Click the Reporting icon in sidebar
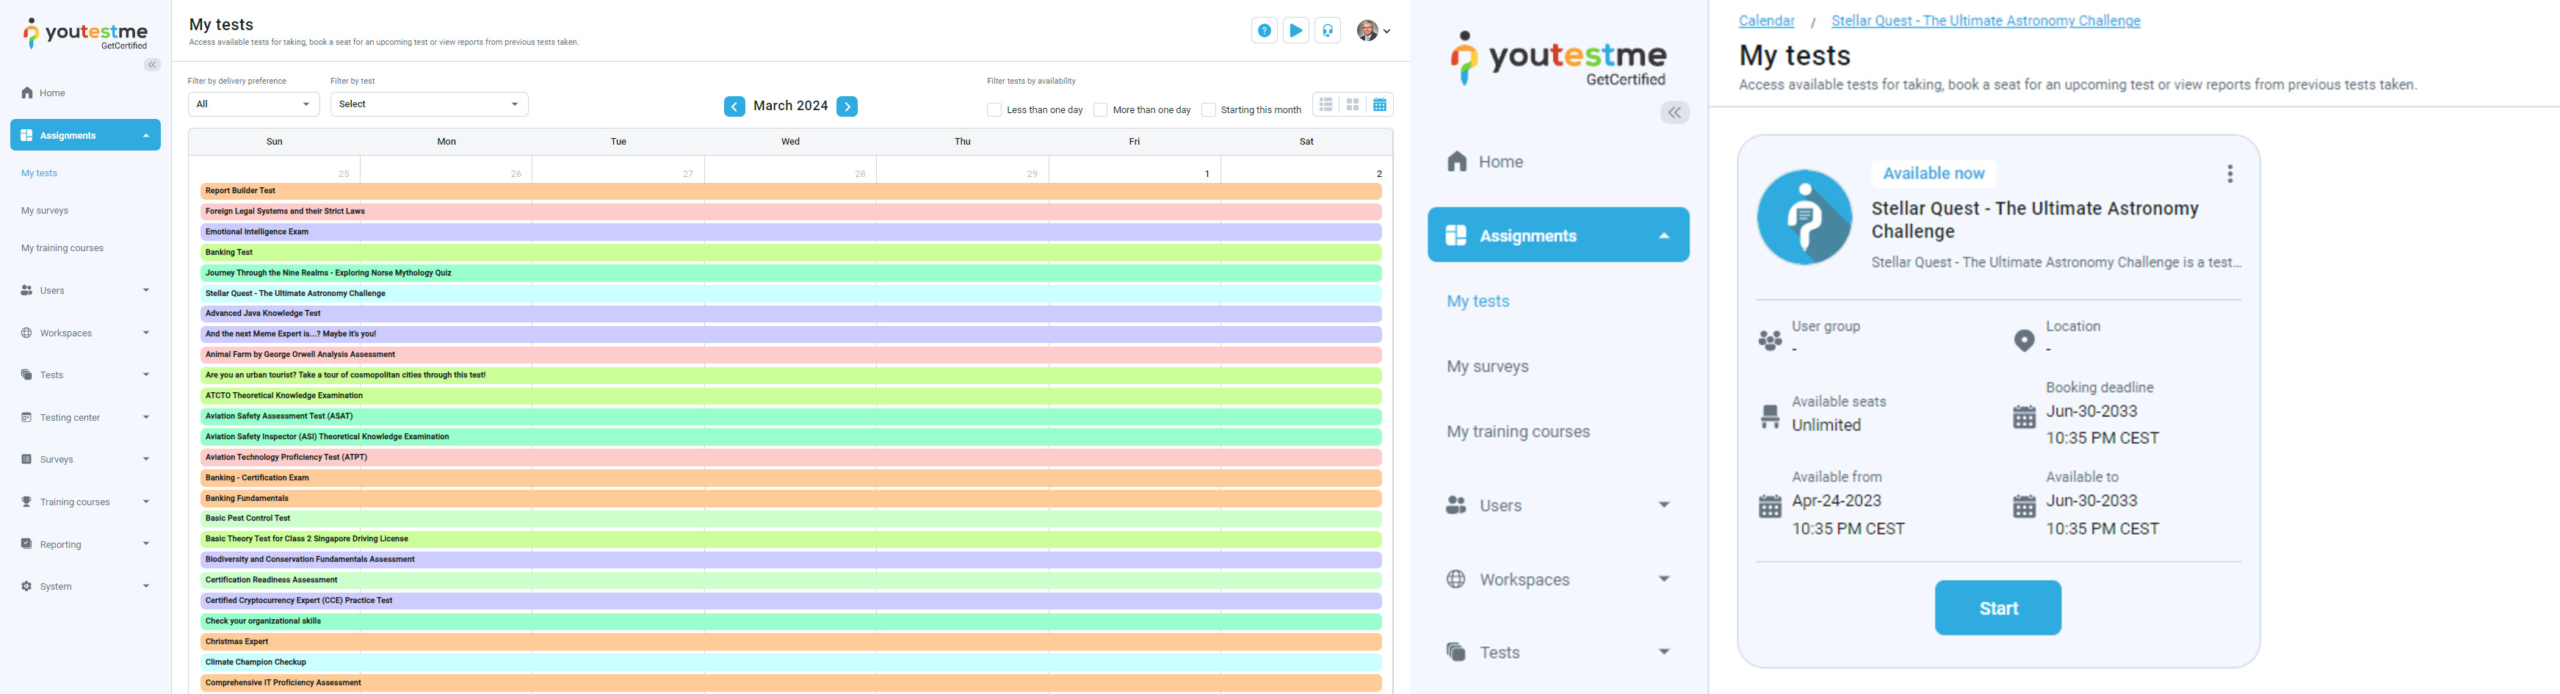This screenshot has height=694, width=2560. [x=27, y=544]
